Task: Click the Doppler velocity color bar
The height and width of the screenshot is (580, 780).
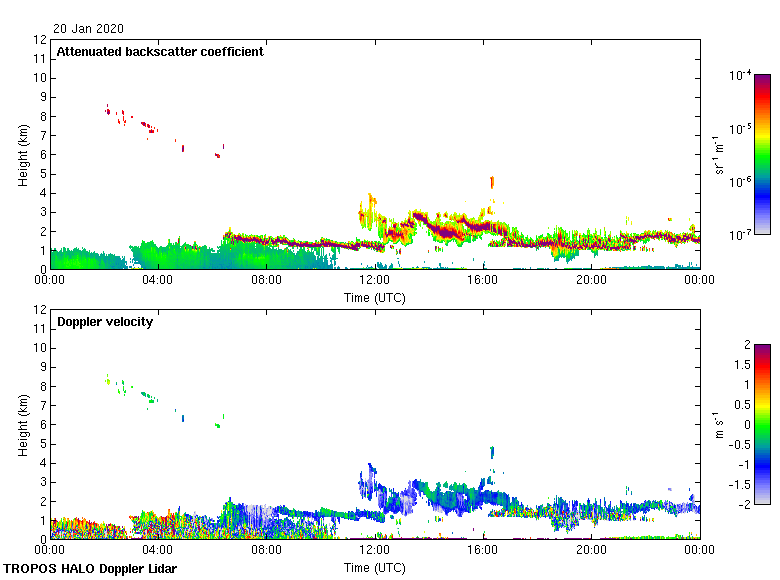Action: pyautogui.click(x=762, y=424)
